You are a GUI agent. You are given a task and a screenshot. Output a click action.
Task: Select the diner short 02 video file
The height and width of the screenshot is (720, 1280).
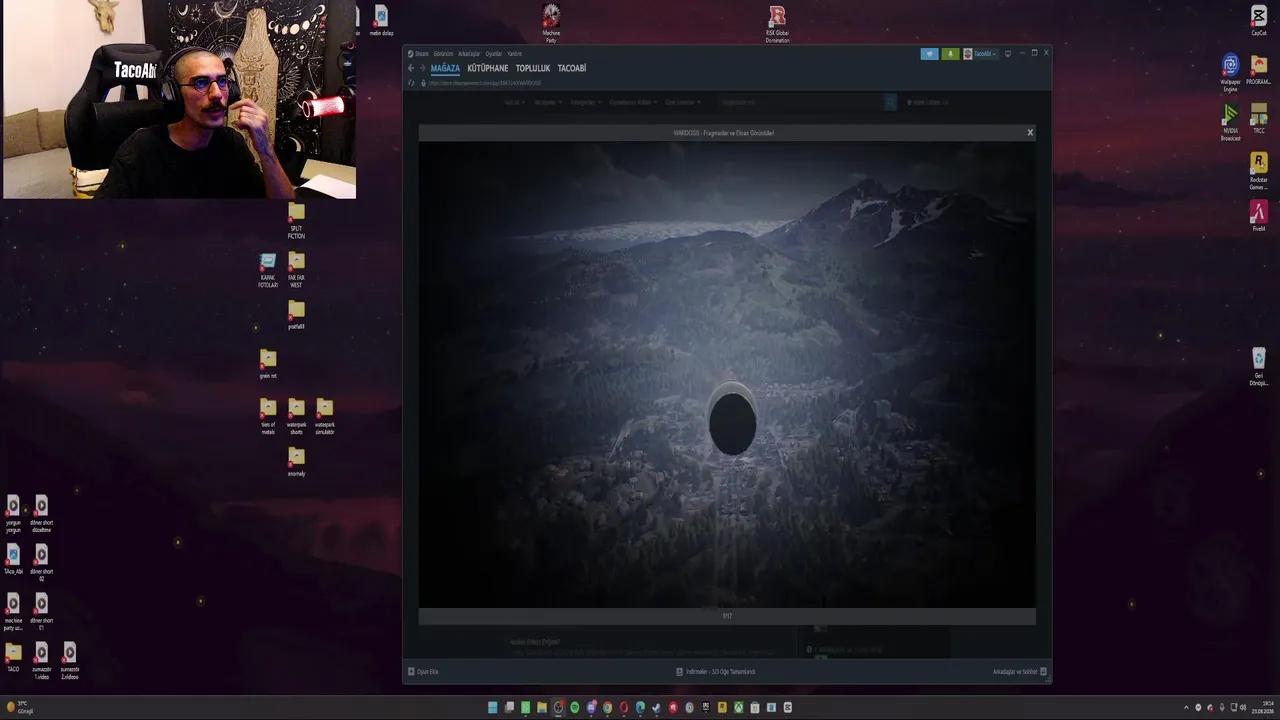coord(41,564)
